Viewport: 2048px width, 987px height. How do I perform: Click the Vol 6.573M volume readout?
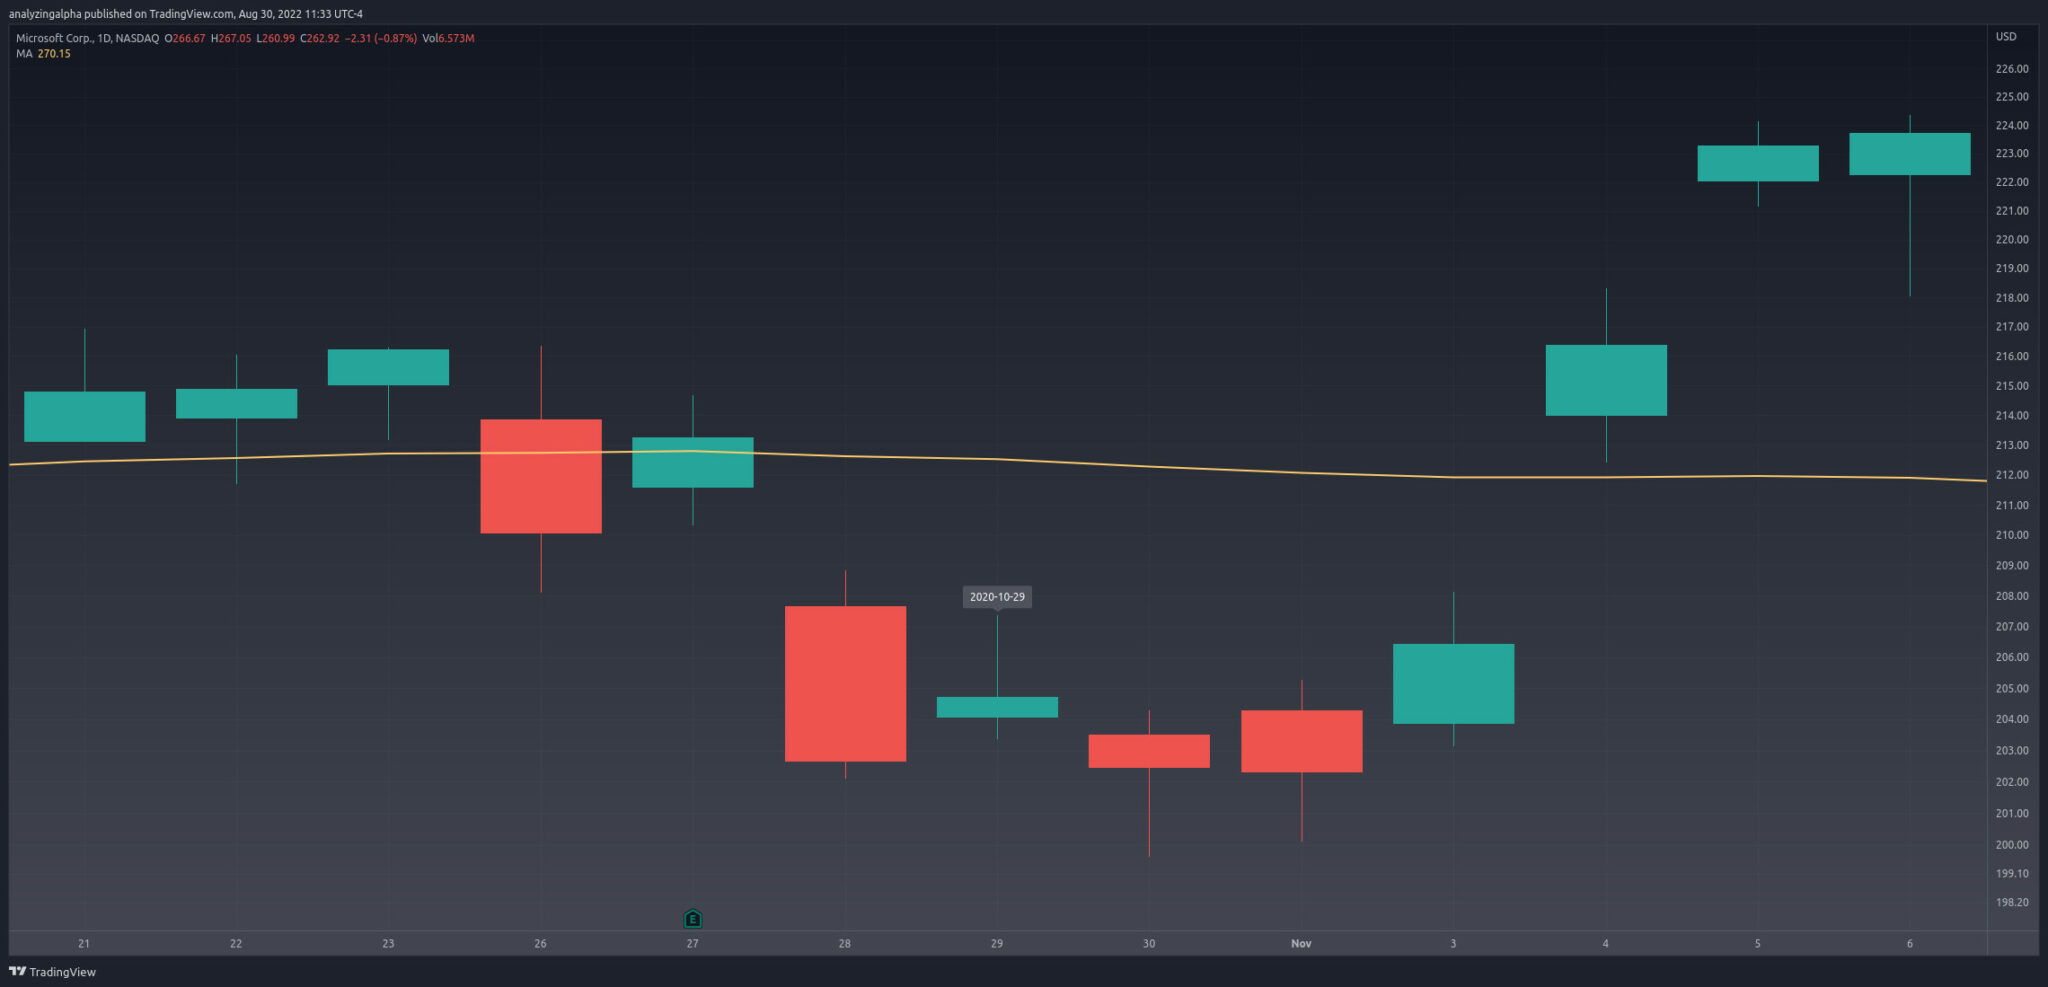[448, 38]
